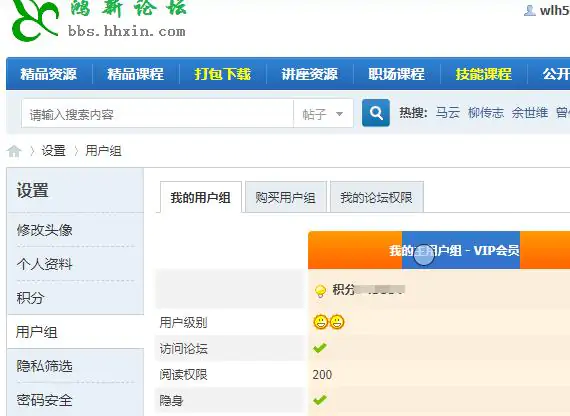Click the wlh5 username link
Image resolution: width=570 pixels, height=416 pixels.
(555, 10)
